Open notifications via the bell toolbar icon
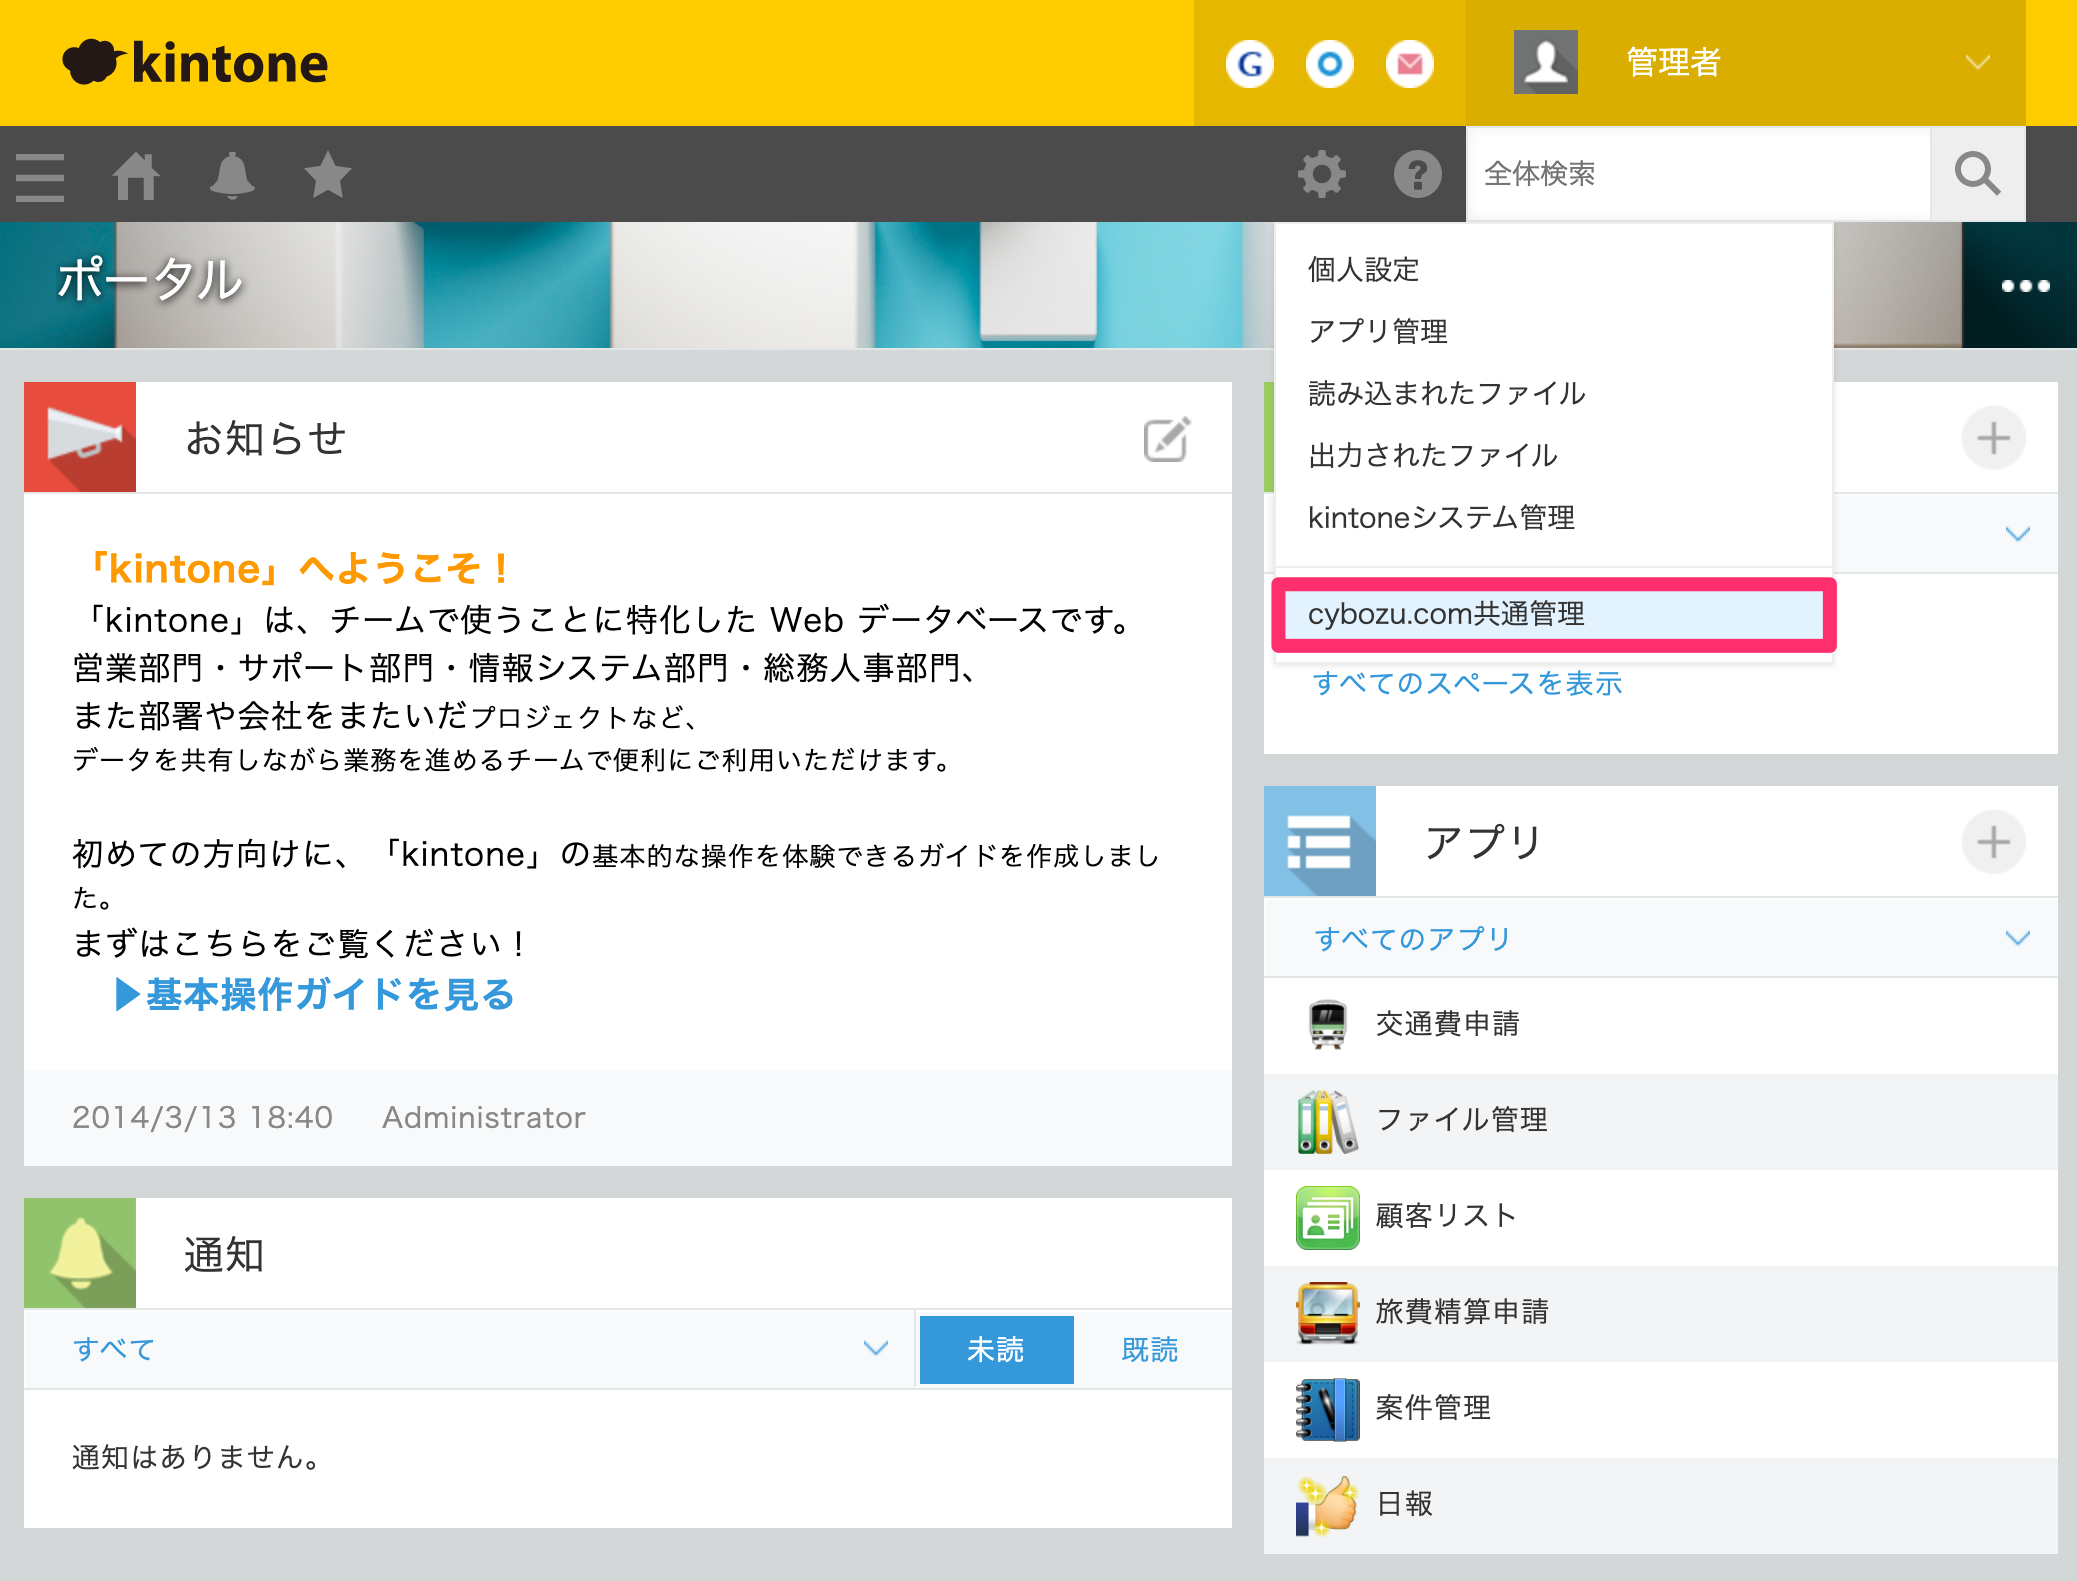The image size is (2077, 1581). click(x=232, y=176)
